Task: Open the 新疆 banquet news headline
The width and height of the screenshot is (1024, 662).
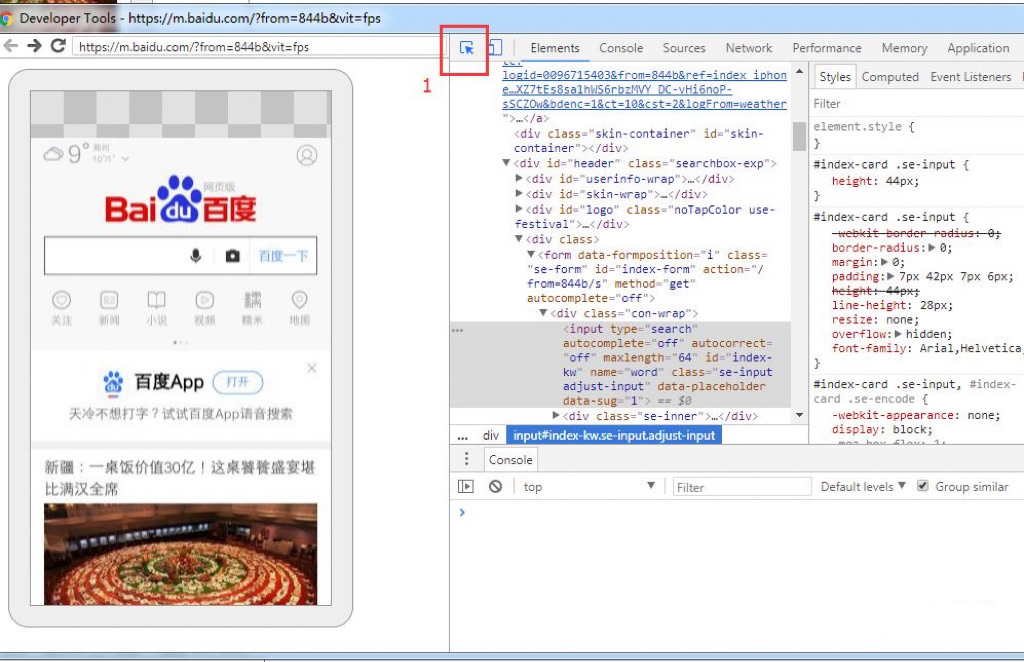Action: coord(180,477)
